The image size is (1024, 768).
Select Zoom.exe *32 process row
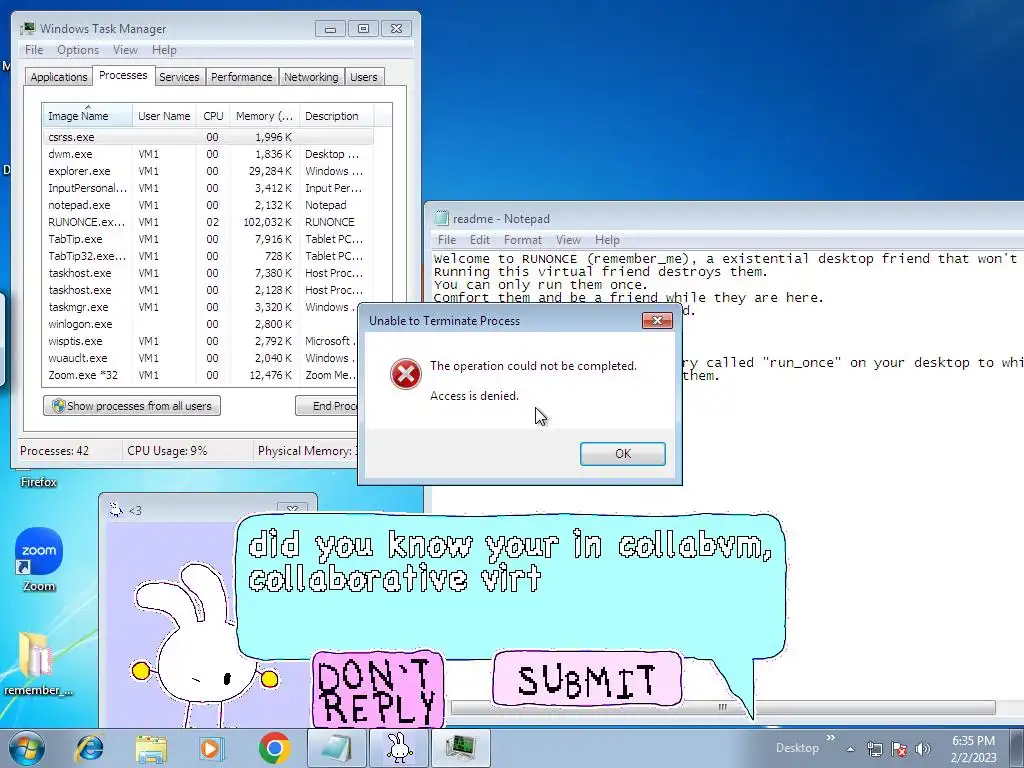point(201,375)
